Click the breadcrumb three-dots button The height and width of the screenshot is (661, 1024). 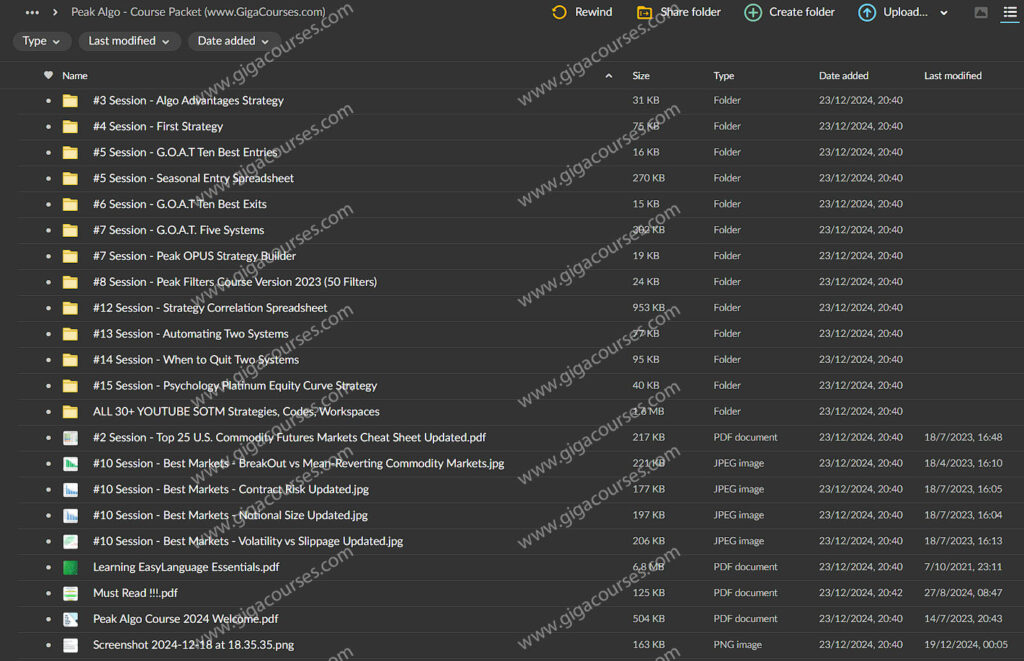[x=32, y=12]
